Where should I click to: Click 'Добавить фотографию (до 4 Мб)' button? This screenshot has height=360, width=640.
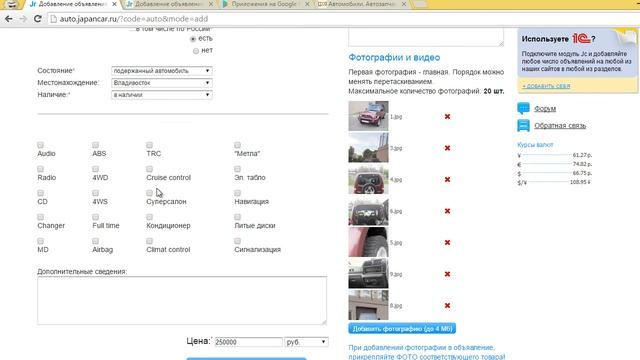402,329
